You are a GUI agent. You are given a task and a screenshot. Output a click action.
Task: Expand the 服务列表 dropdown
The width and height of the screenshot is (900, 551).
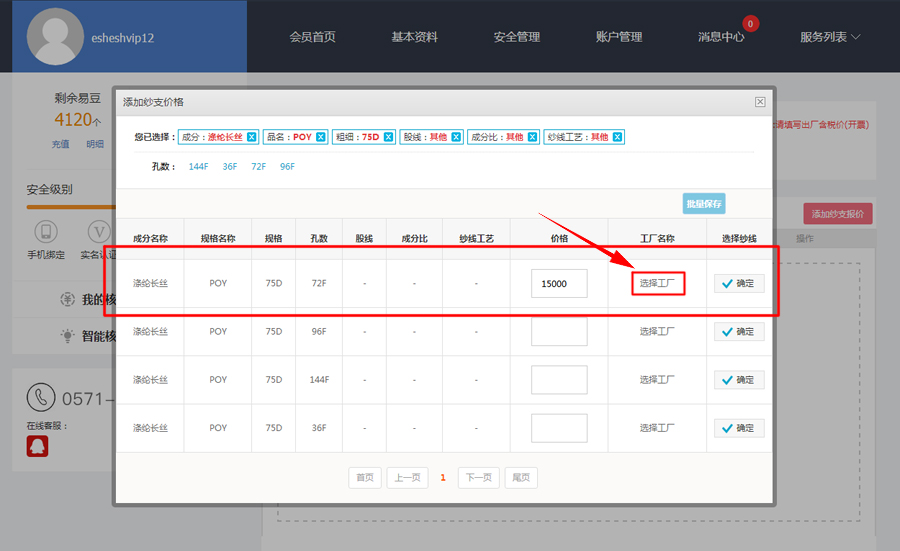point(830,37)
